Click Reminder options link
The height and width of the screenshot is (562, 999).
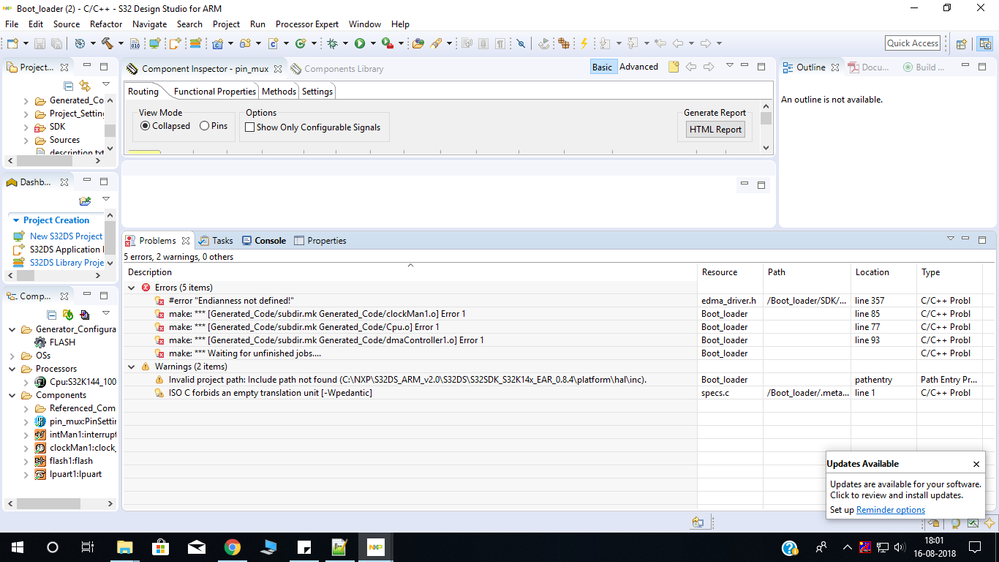(x=890, y=510)
